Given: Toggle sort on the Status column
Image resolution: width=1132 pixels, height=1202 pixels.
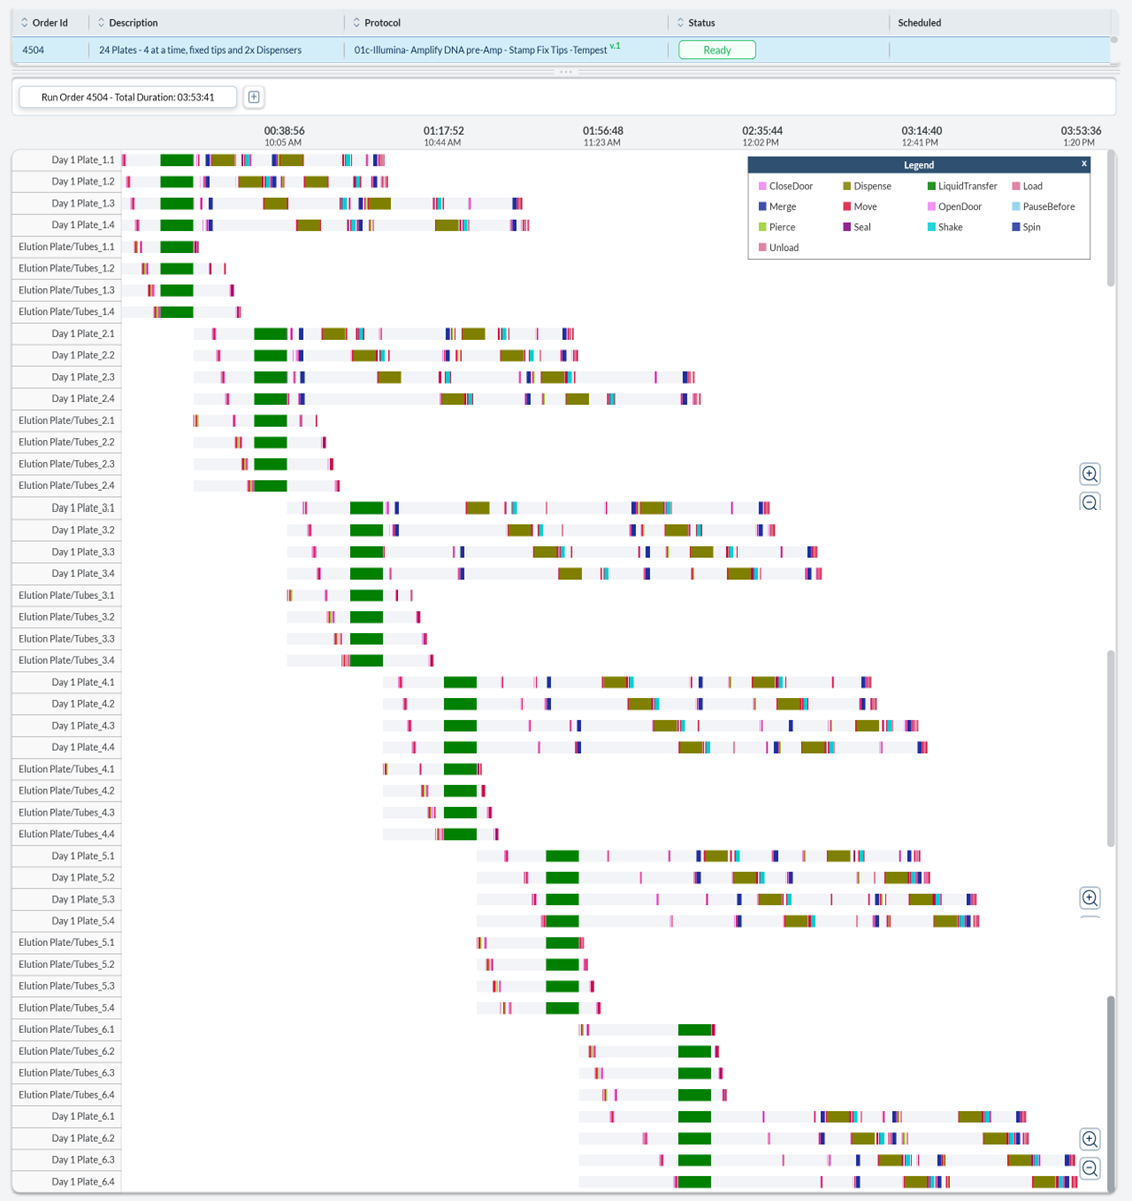Looking at the screenshot, I should pyautogui.click(x=680, y=23).
